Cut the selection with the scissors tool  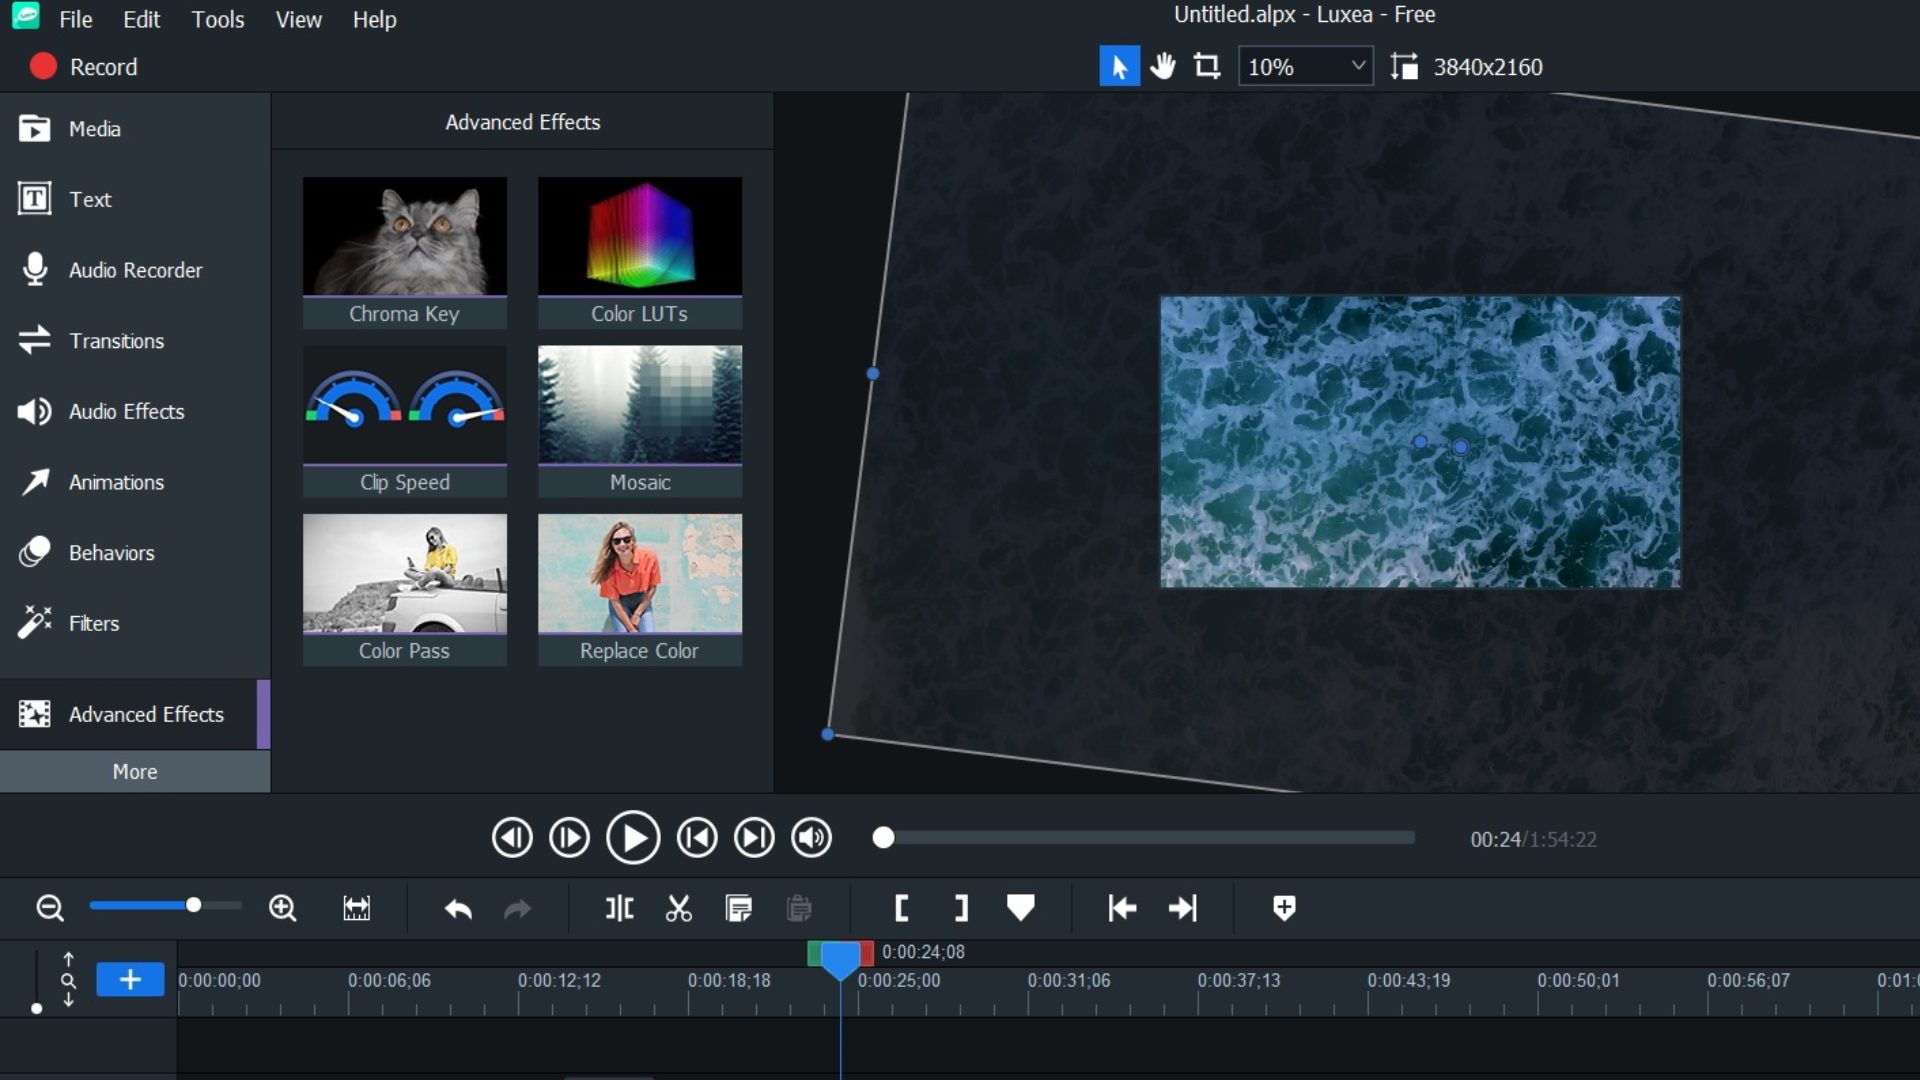(678, 908)
